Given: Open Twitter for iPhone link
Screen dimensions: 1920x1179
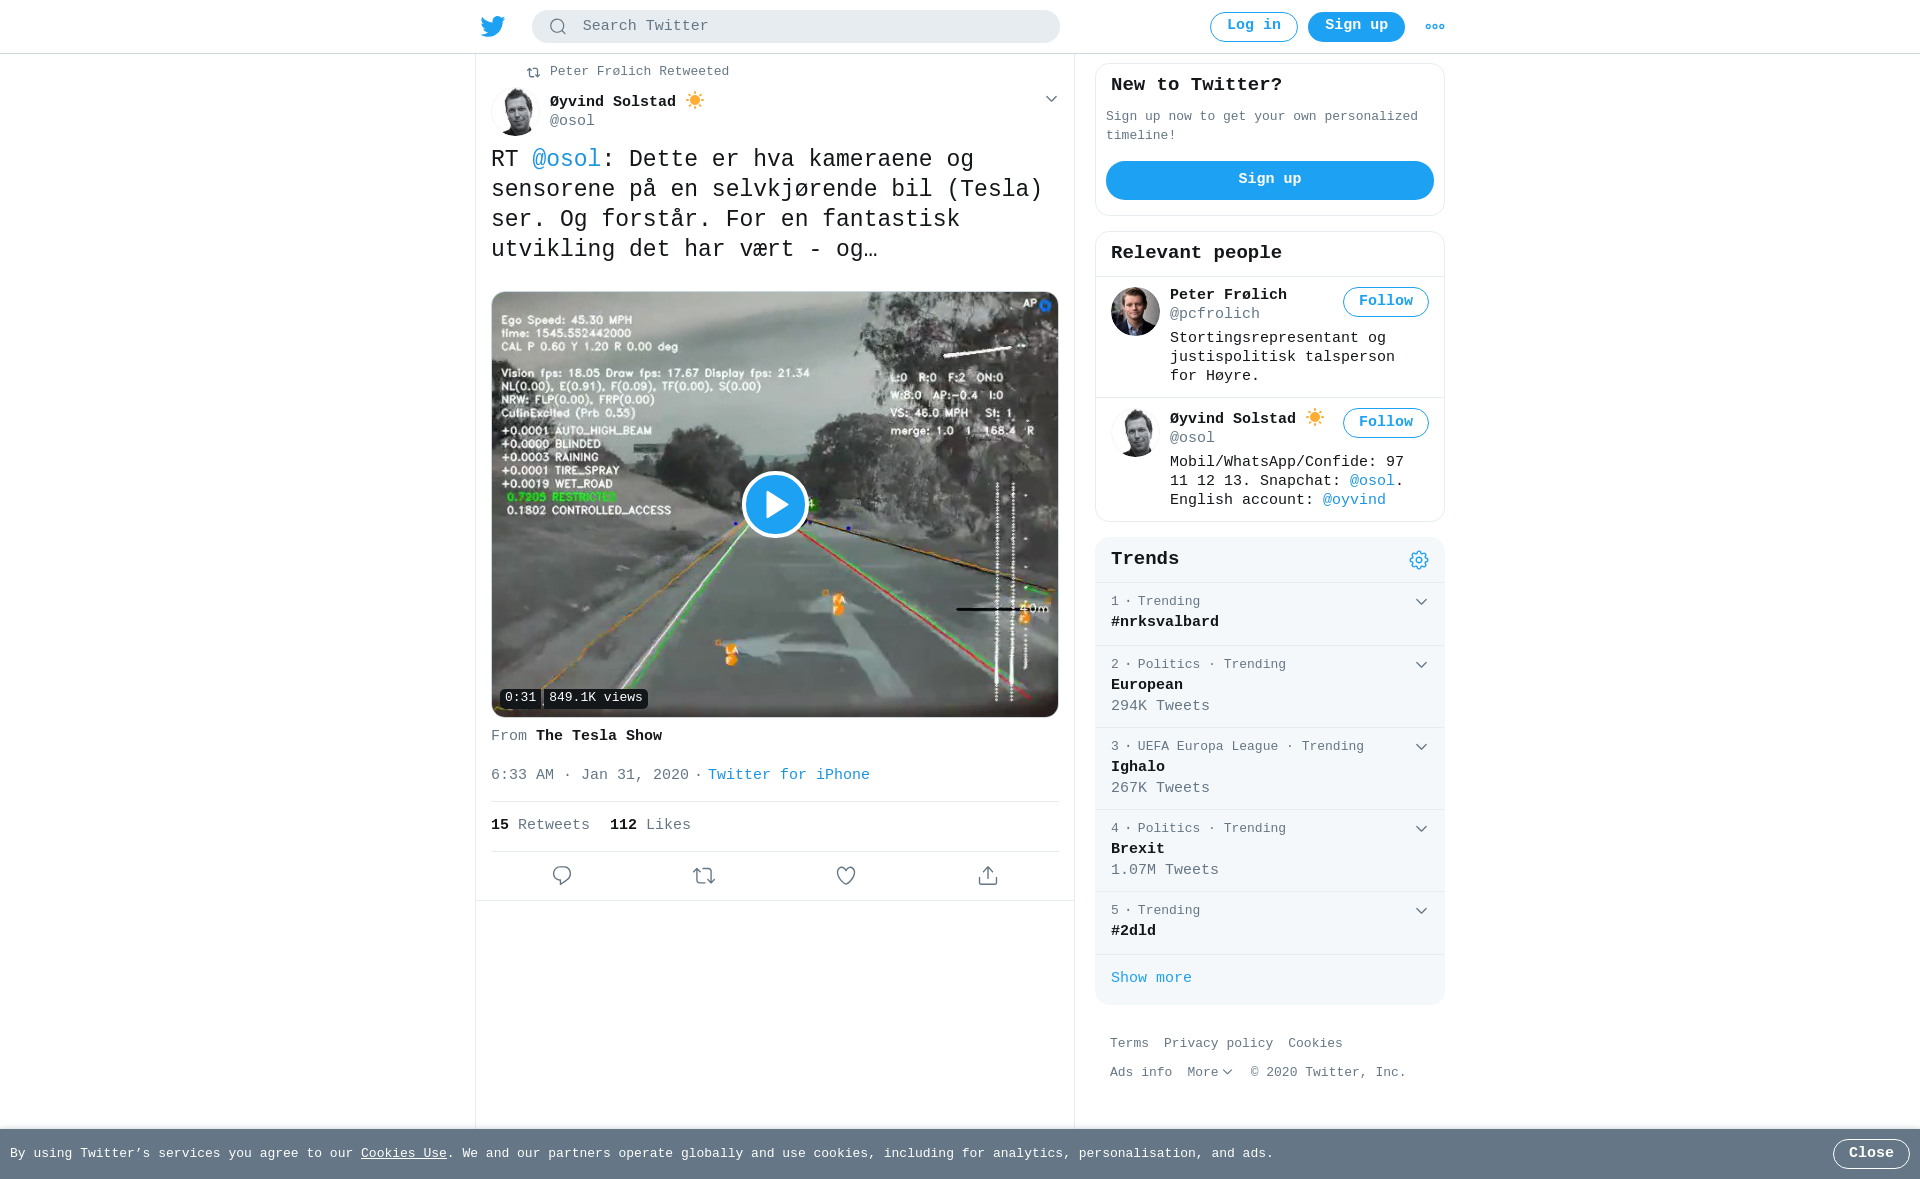Looking at the screenshot, I should tap(789, 775).
